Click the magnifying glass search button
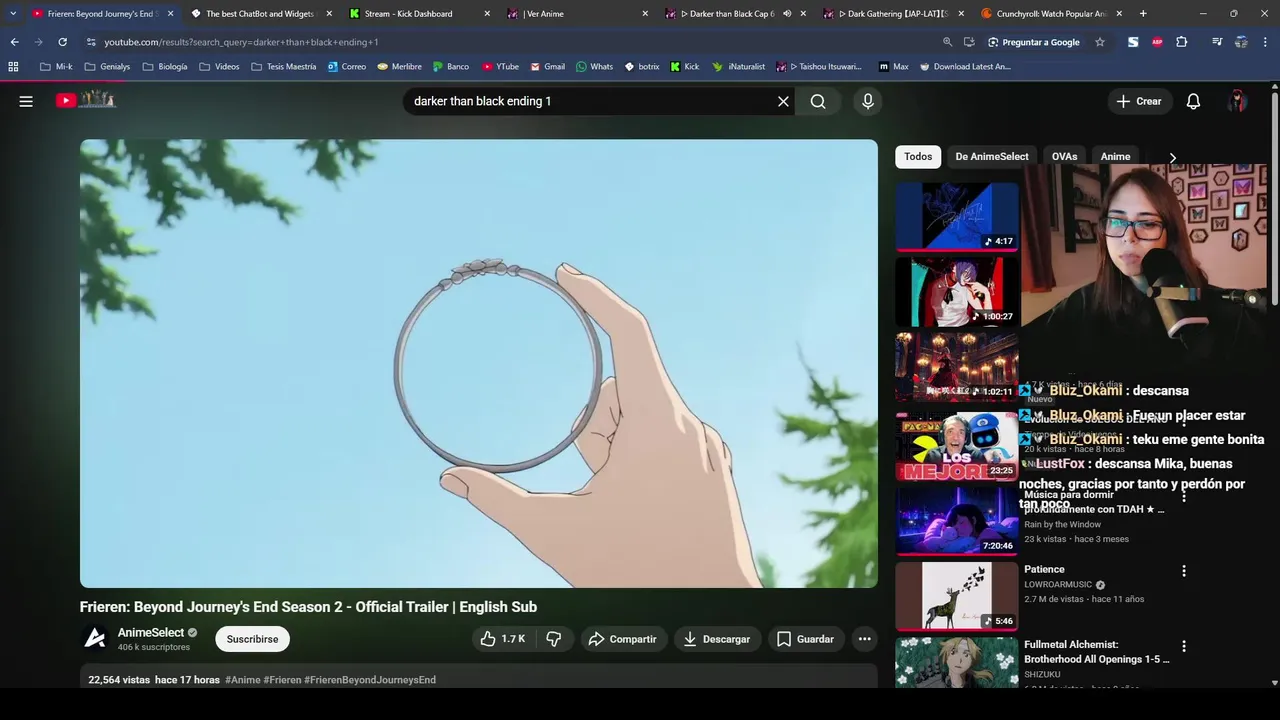The width and height of the screenshot is (1280, 720). 818,101
